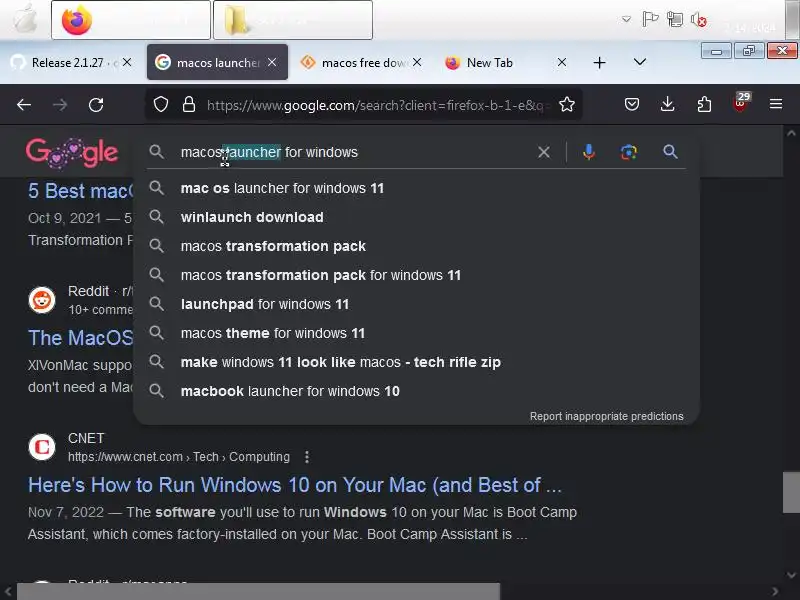This screenshot has width=800, height=600.
Task: Close the macos launcher Google tab
Action: [272, 62]
